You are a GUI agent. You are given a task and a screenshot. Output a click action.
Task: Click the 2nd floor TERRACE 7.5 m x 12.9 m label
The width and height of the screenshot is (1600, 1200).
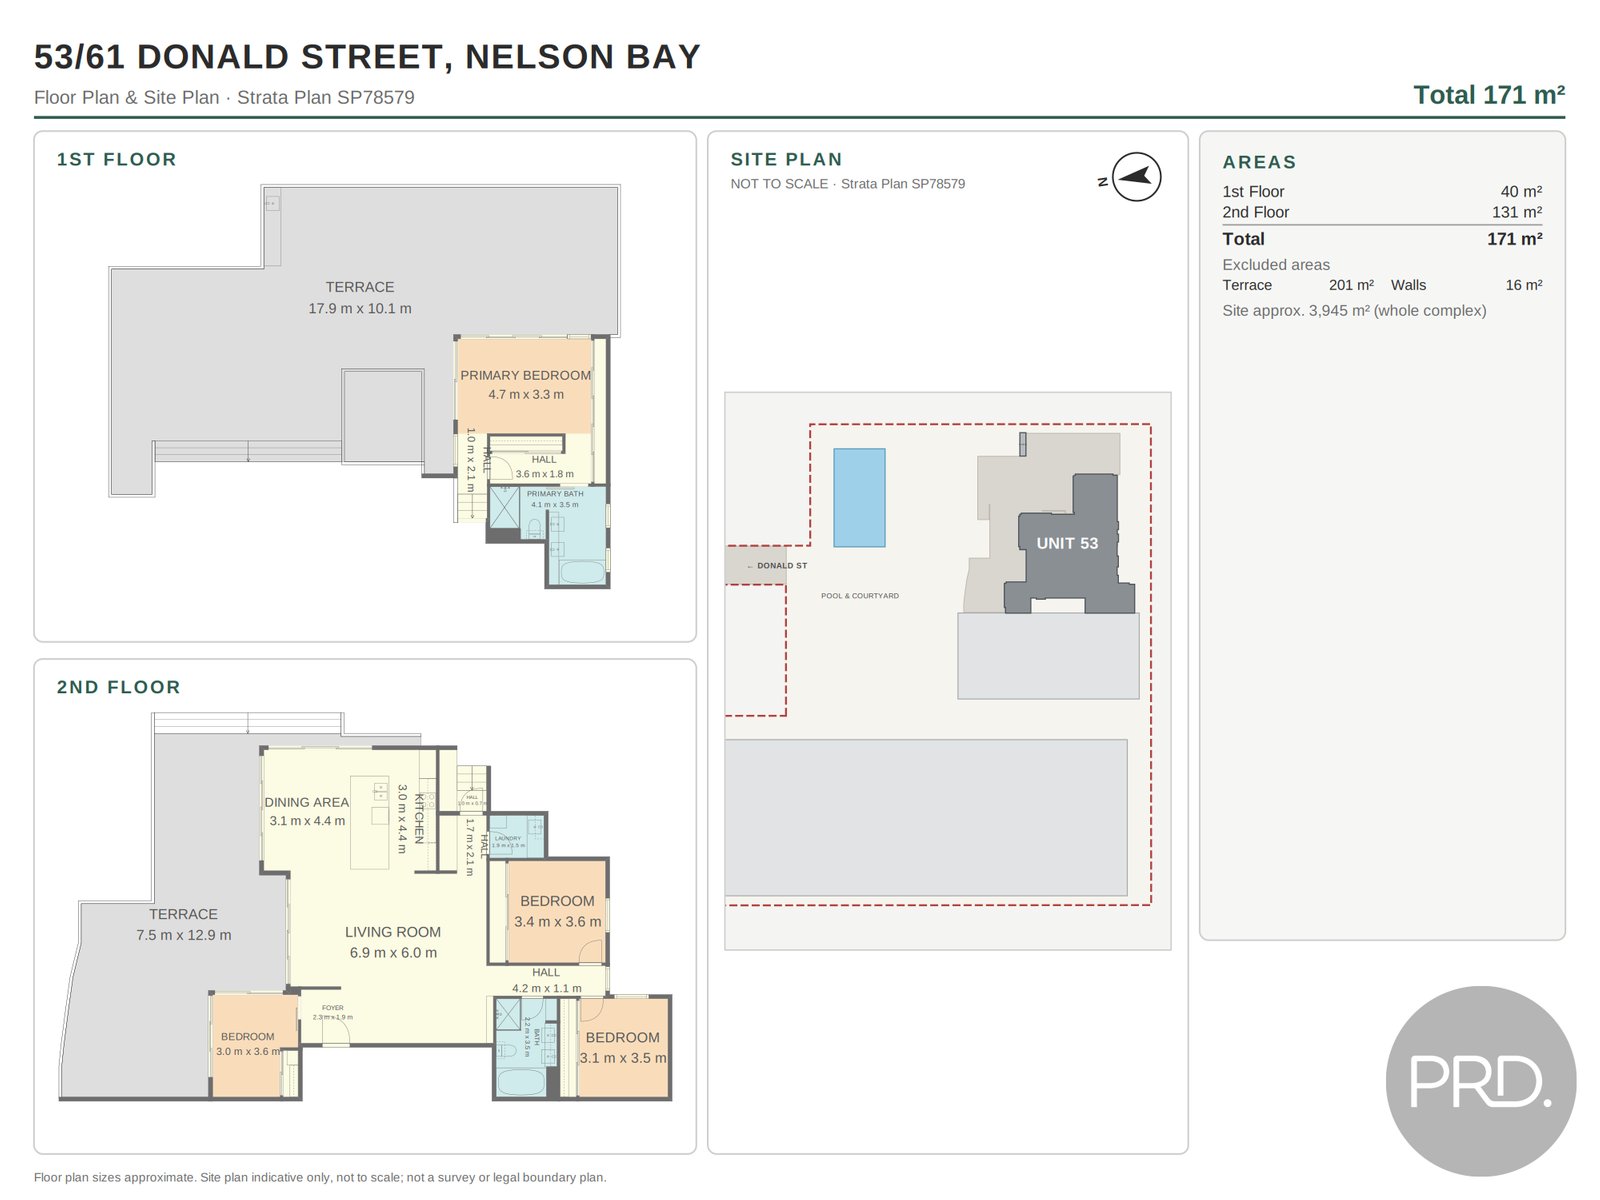[x=183, y=925]
